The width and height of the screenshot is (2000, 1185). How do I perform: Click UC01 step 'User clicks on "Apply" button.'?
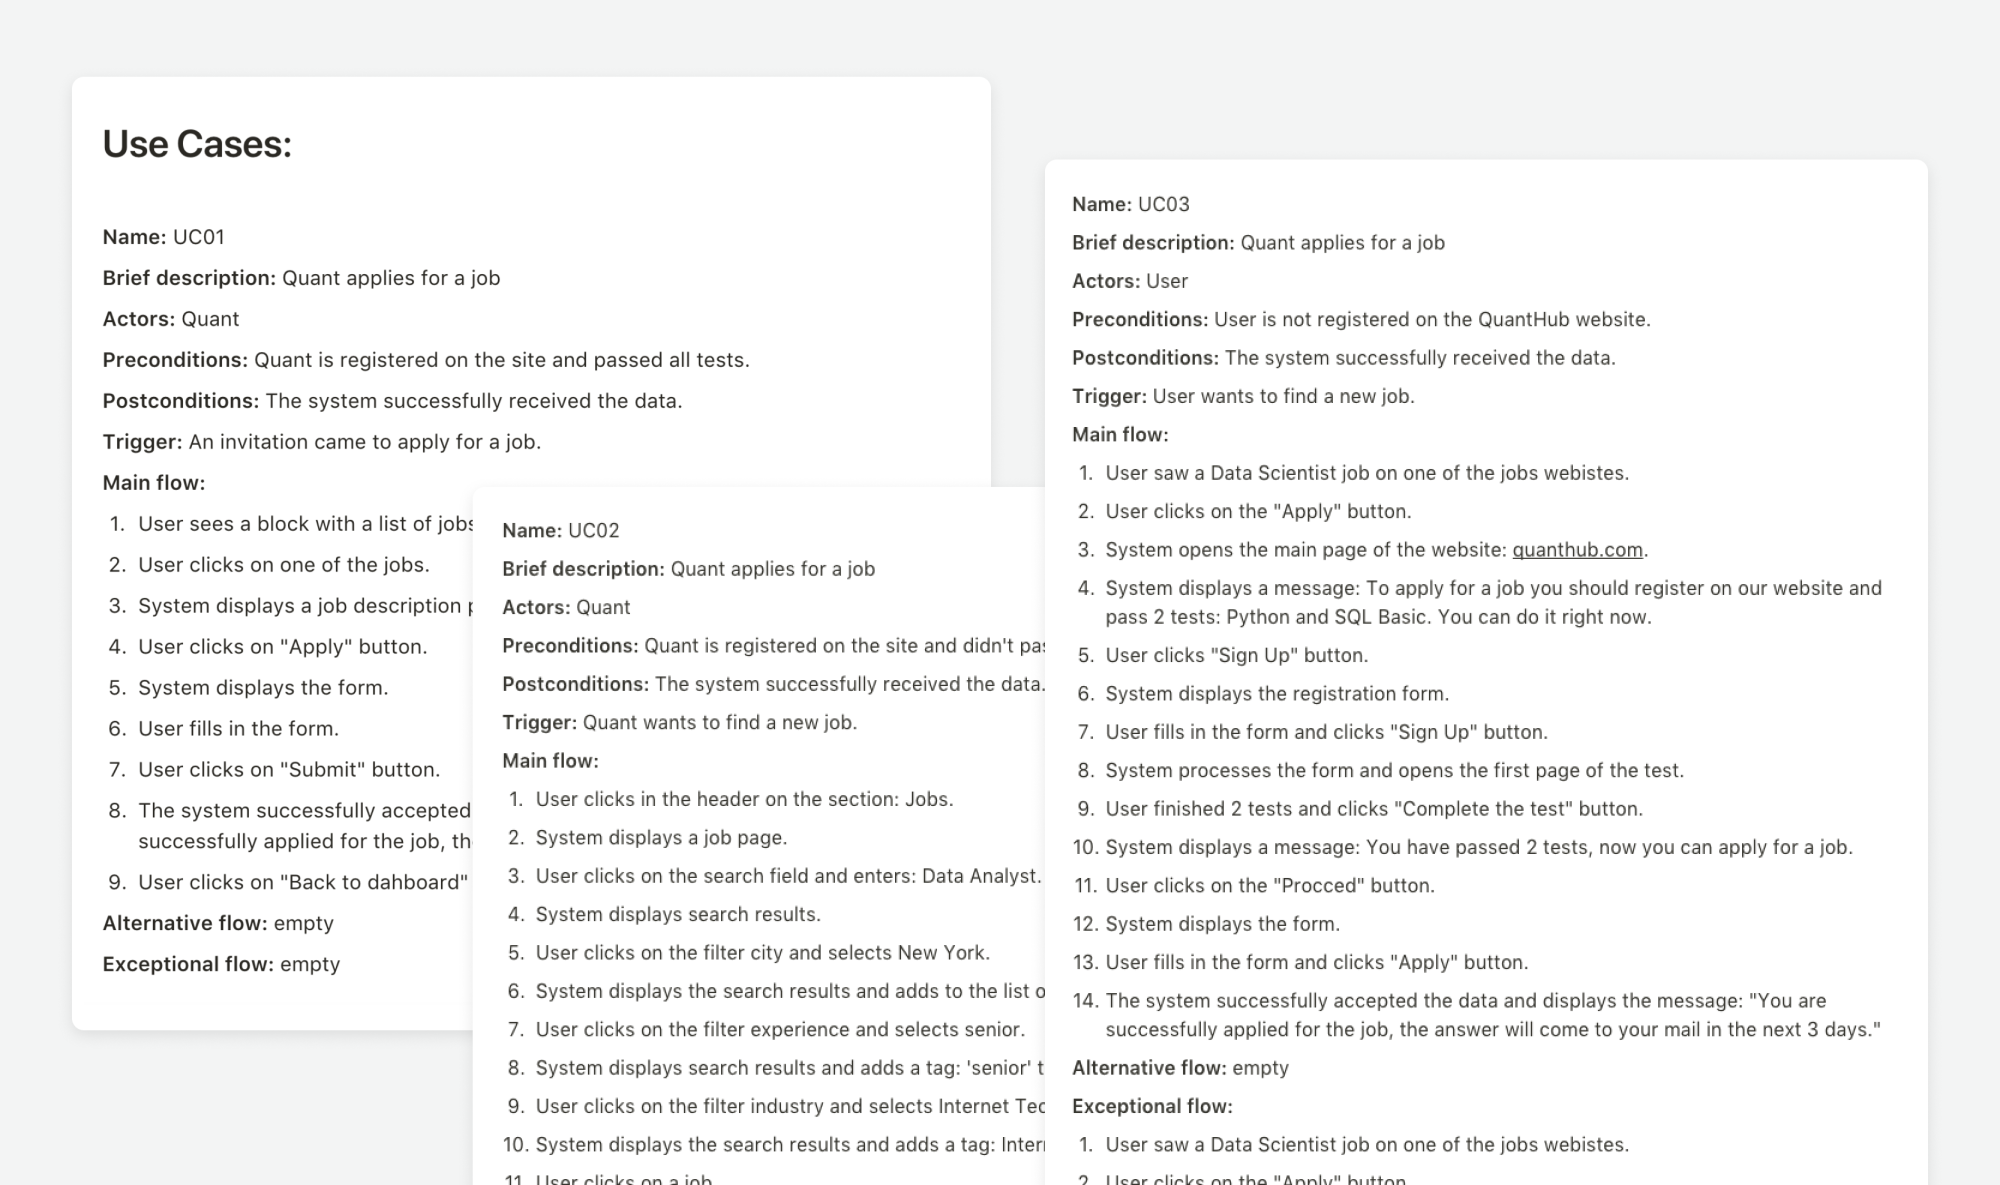[283, 647]
